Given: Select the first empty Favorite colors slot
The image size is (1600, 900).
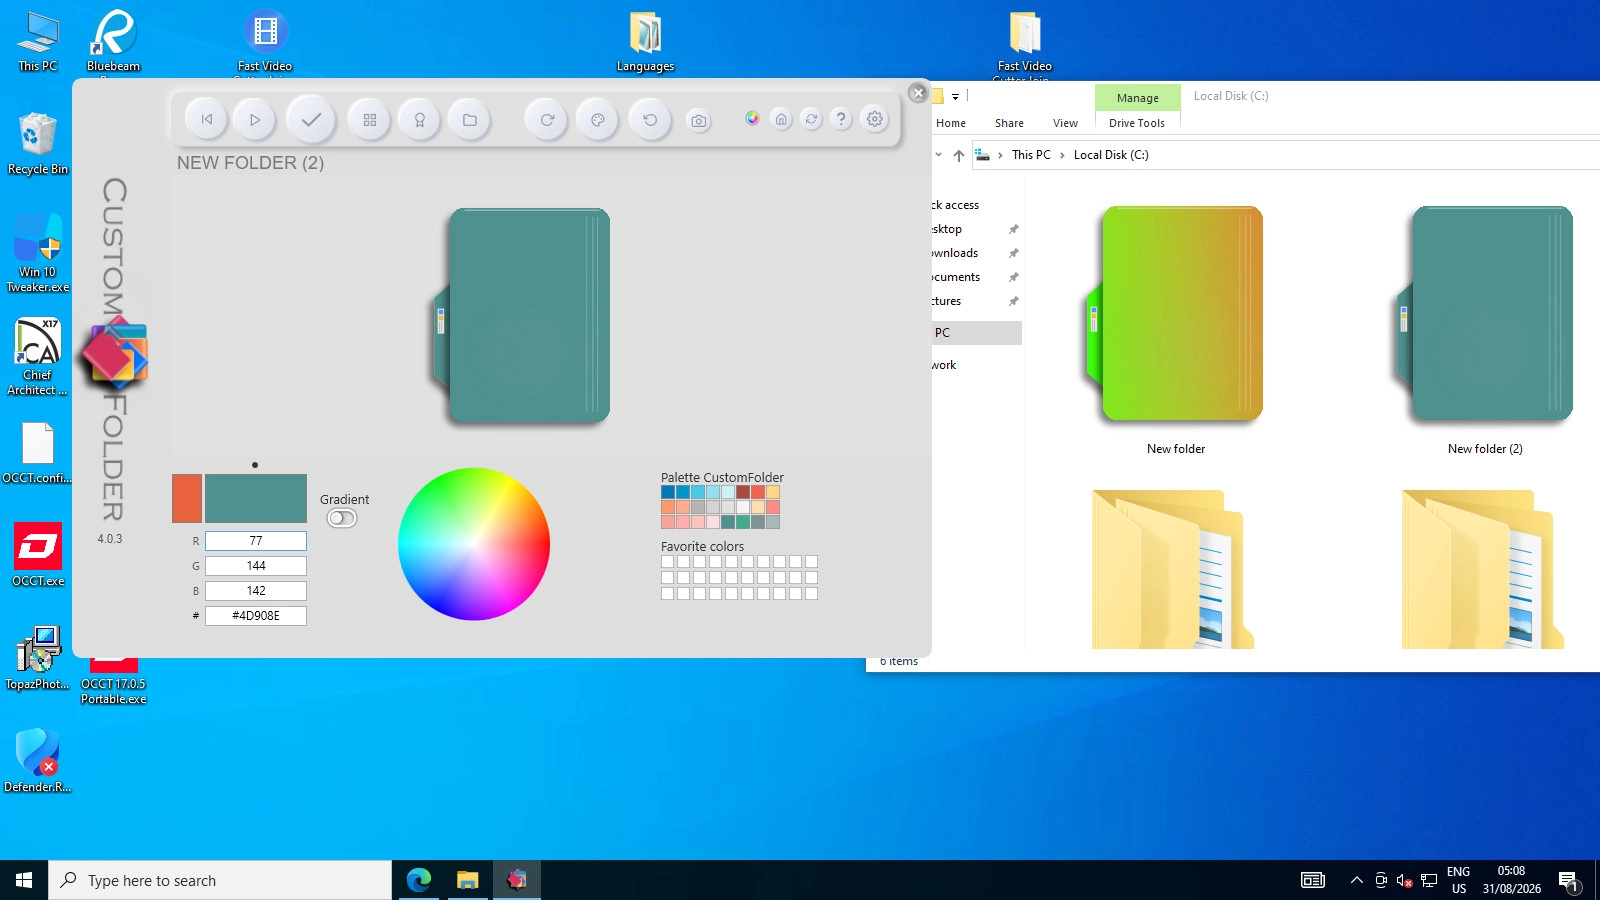Looking at the screenshot, I should click(x=668, y=561).
